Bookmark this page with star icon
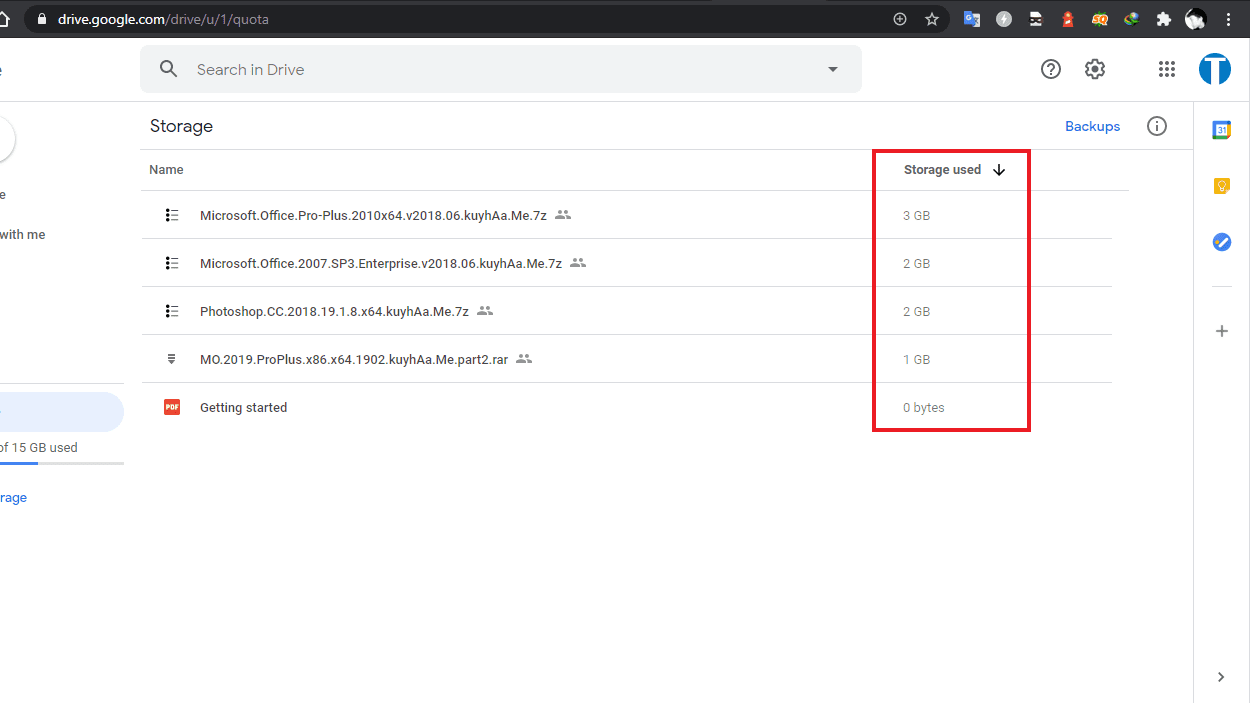 (x=932, y=19)
